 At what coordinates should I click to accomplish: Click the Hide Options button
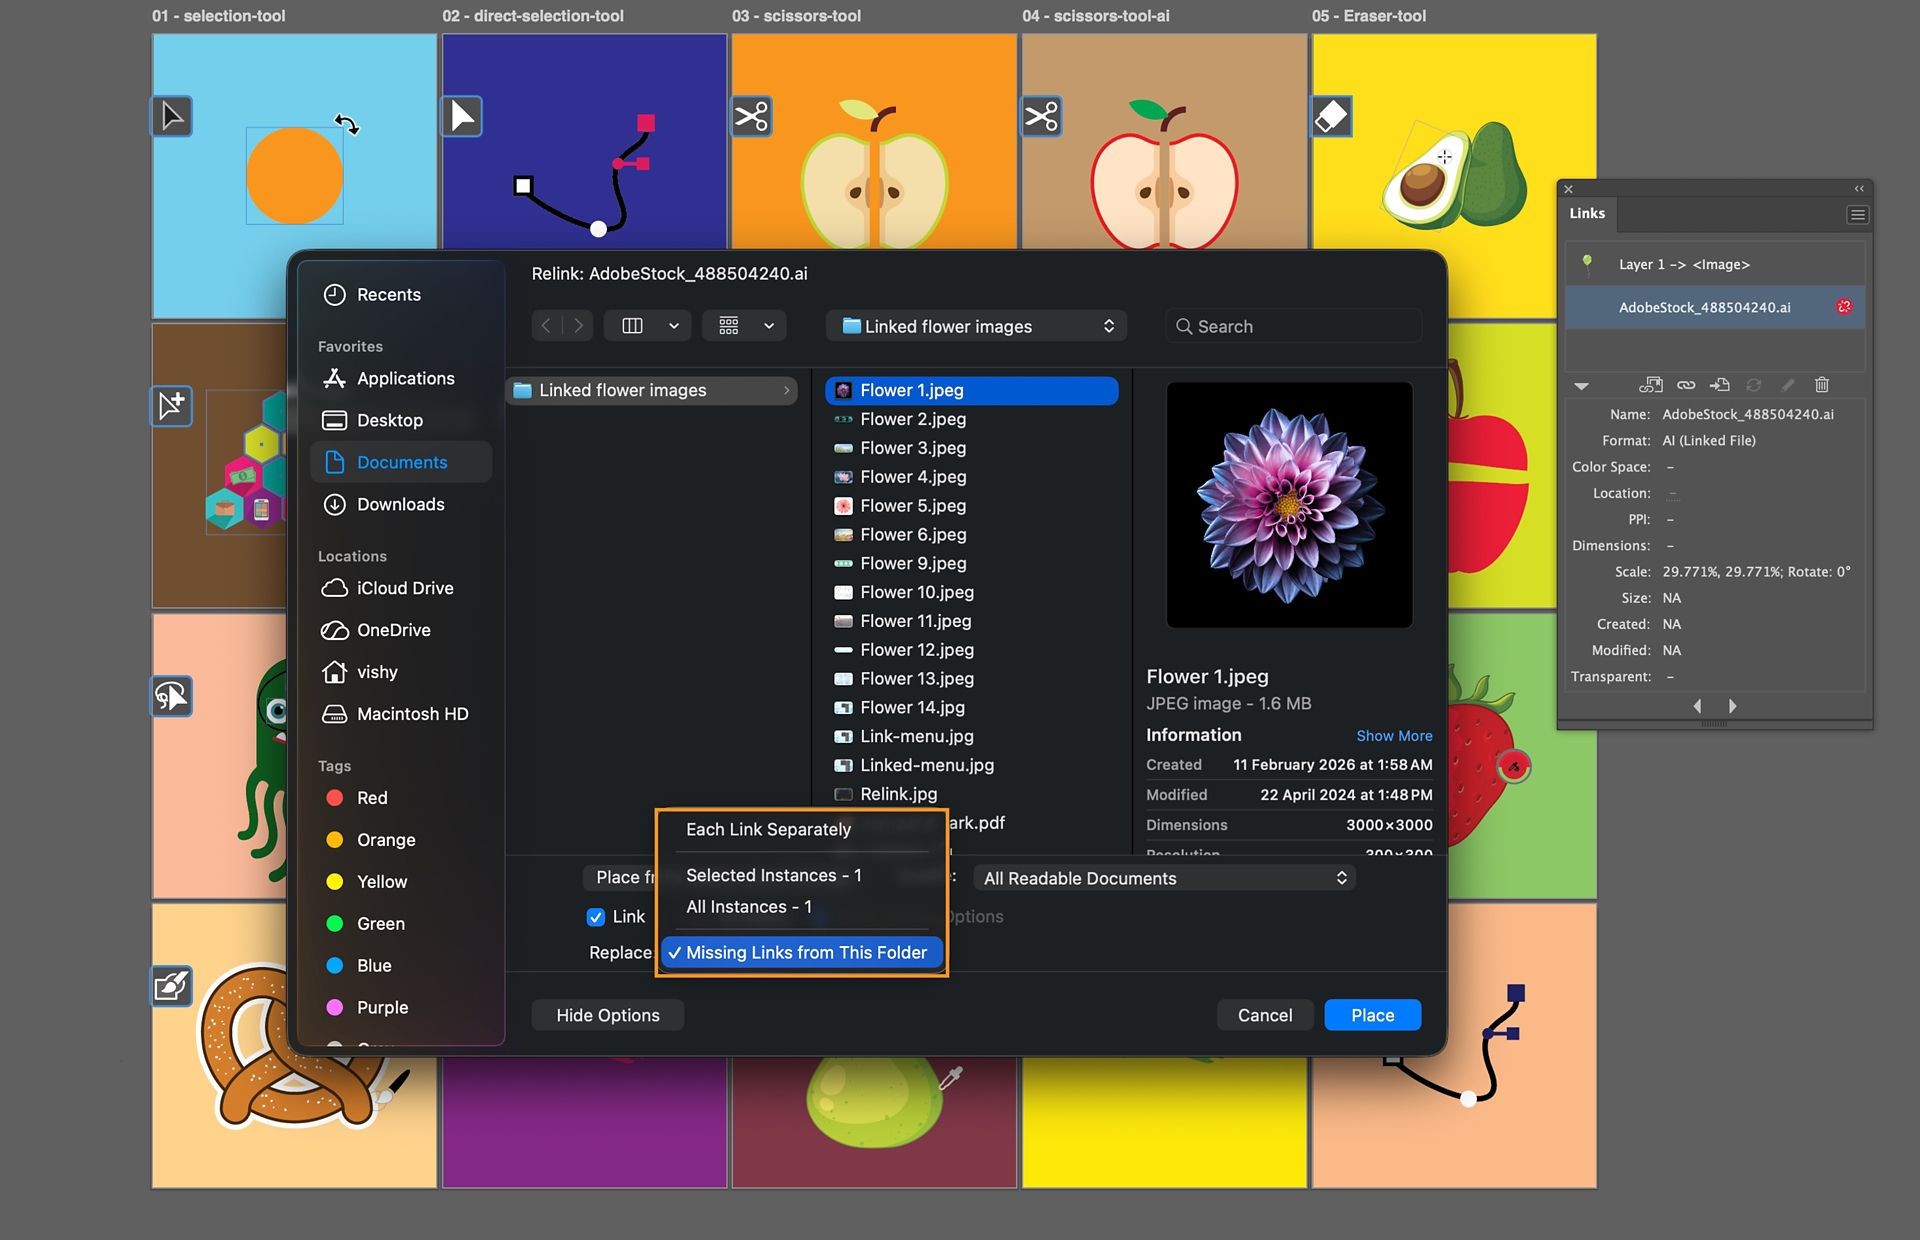608,1015
